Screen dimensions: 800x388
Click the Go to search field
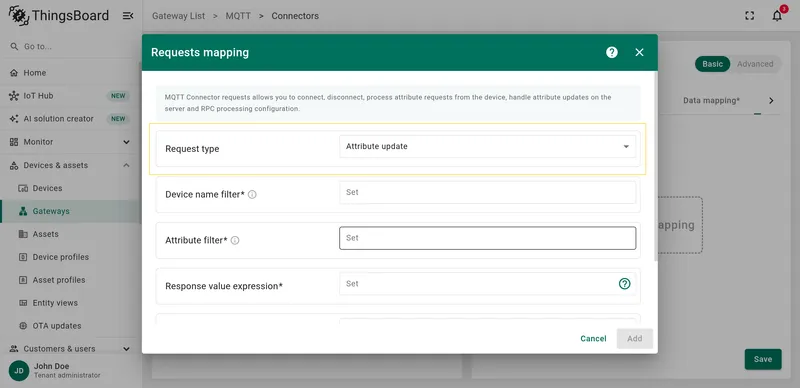tap(71, 46)
